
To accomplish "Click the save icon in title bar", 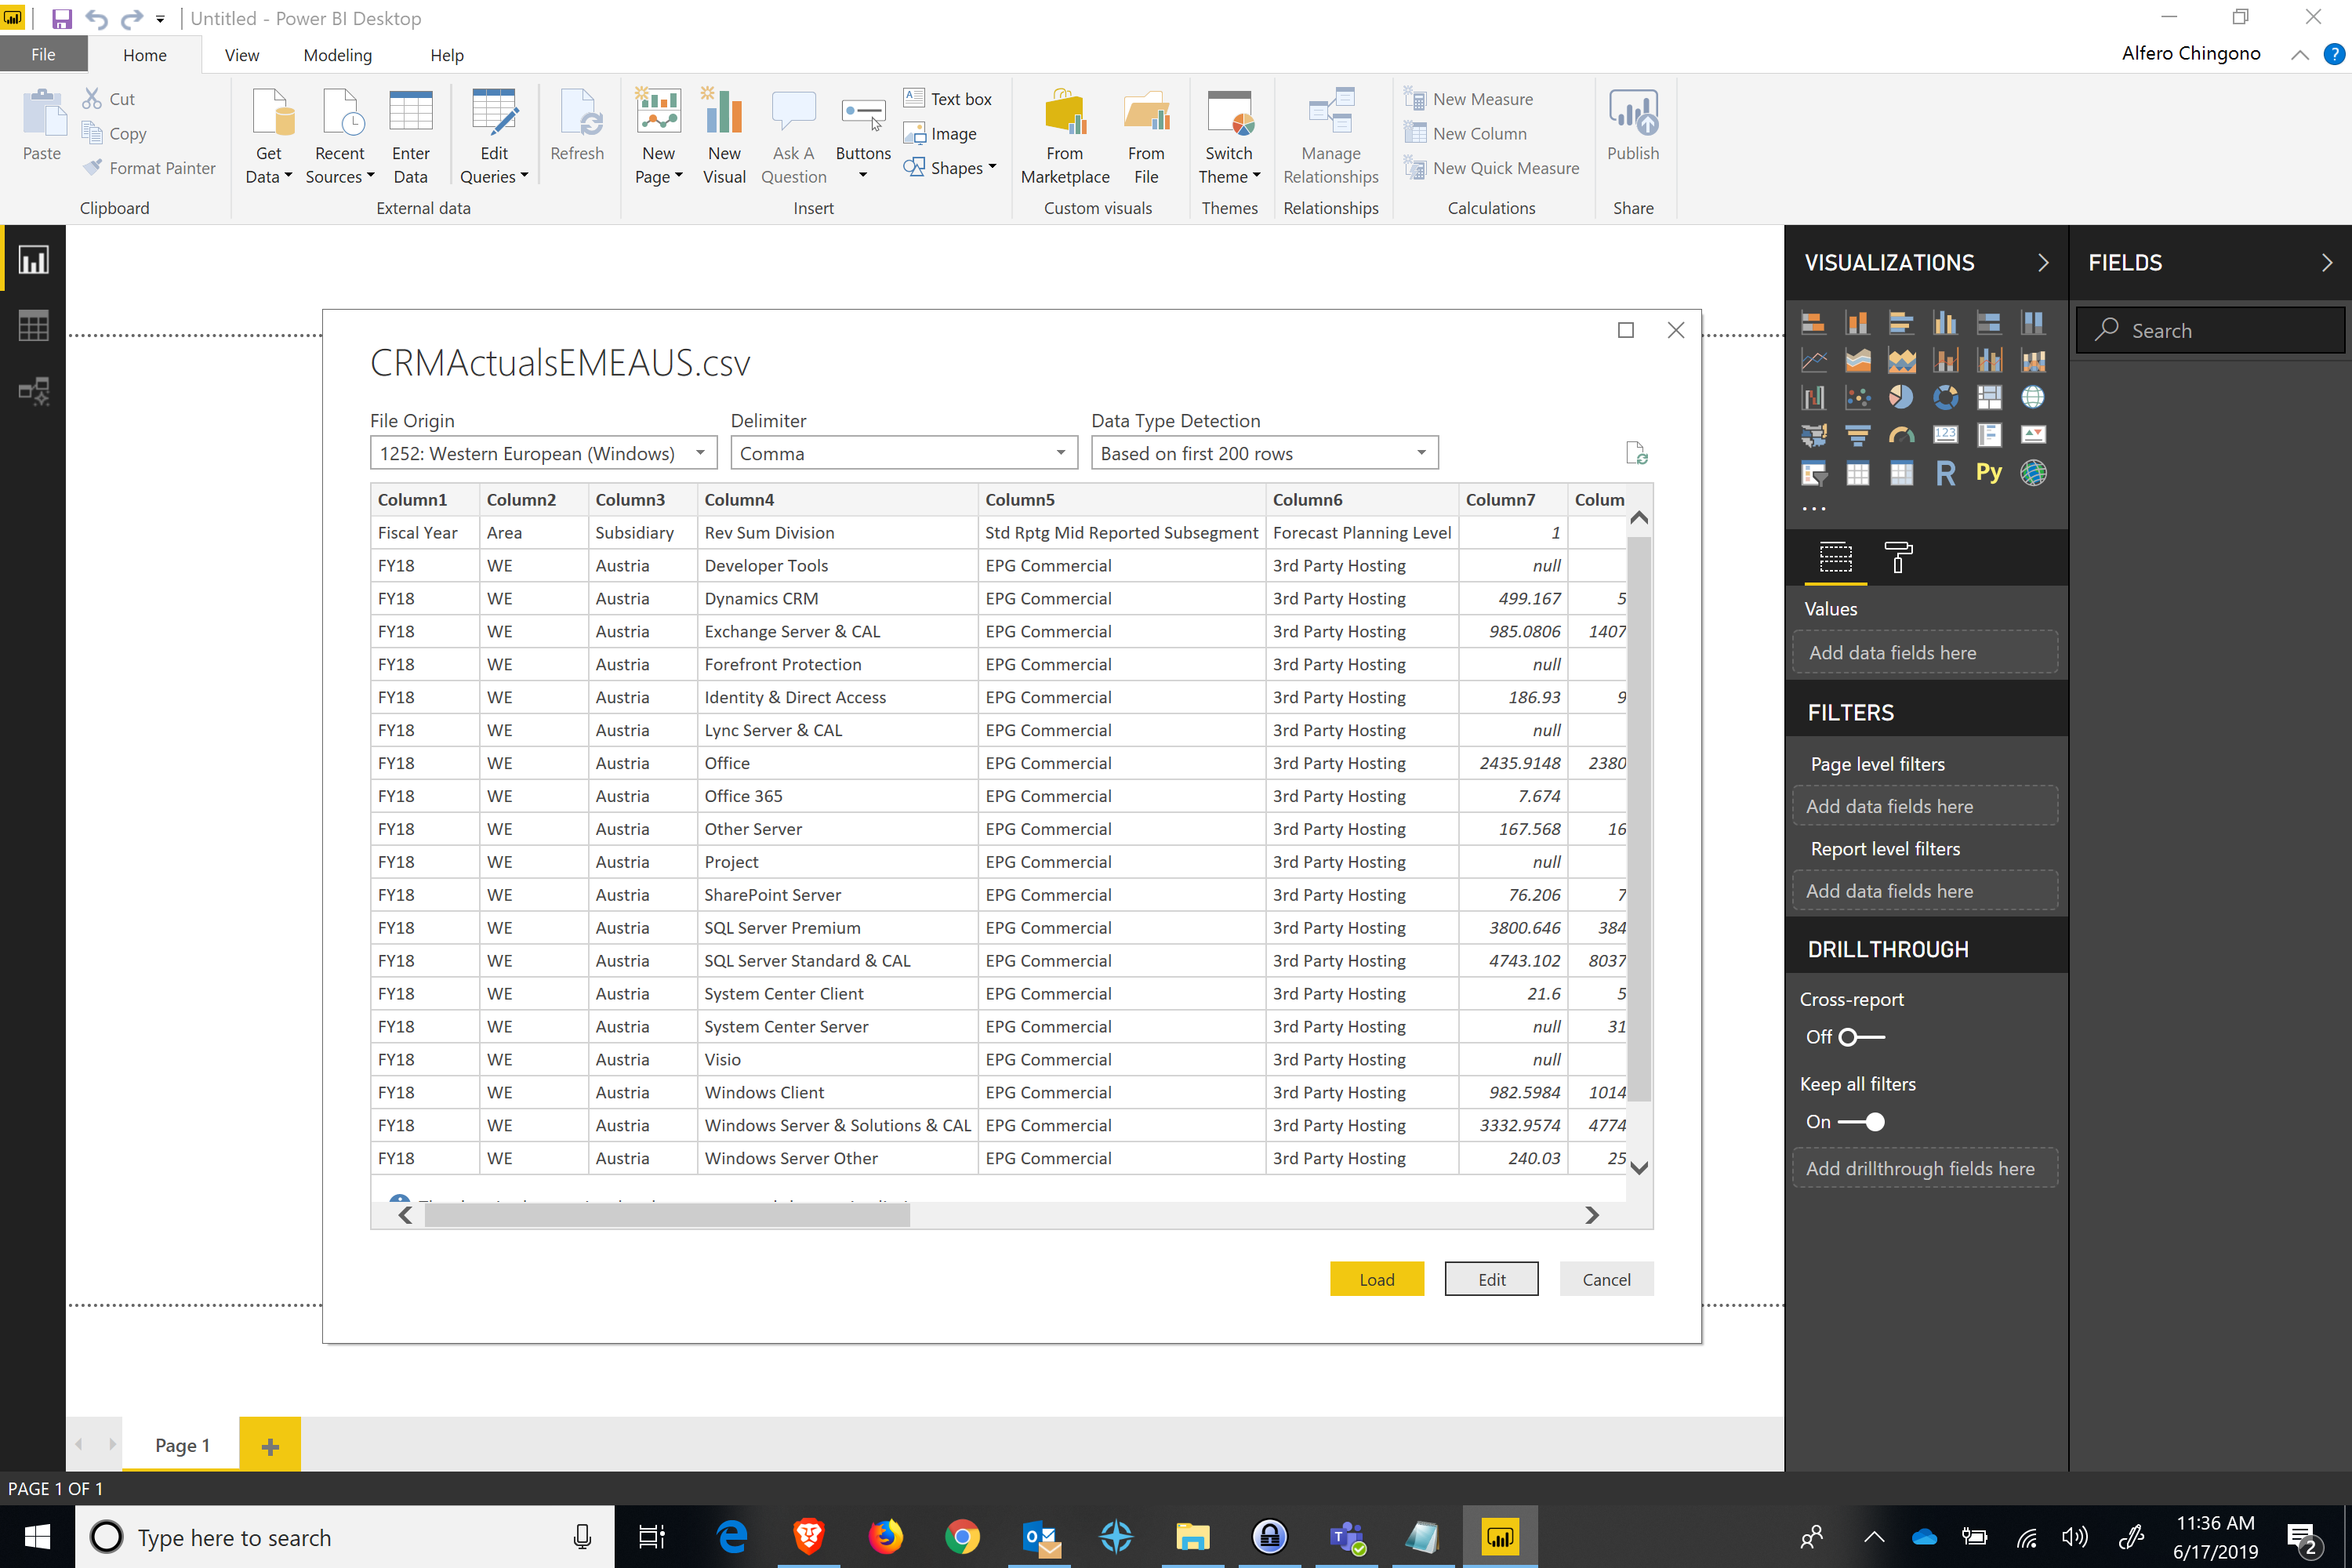I will (61, 18).
